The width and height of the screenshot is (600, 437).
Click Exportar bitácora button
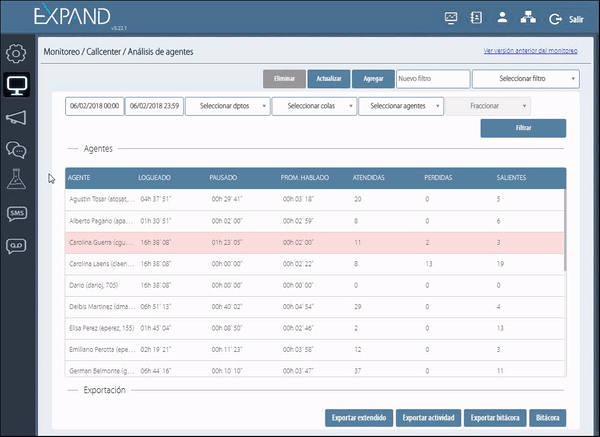495,417
